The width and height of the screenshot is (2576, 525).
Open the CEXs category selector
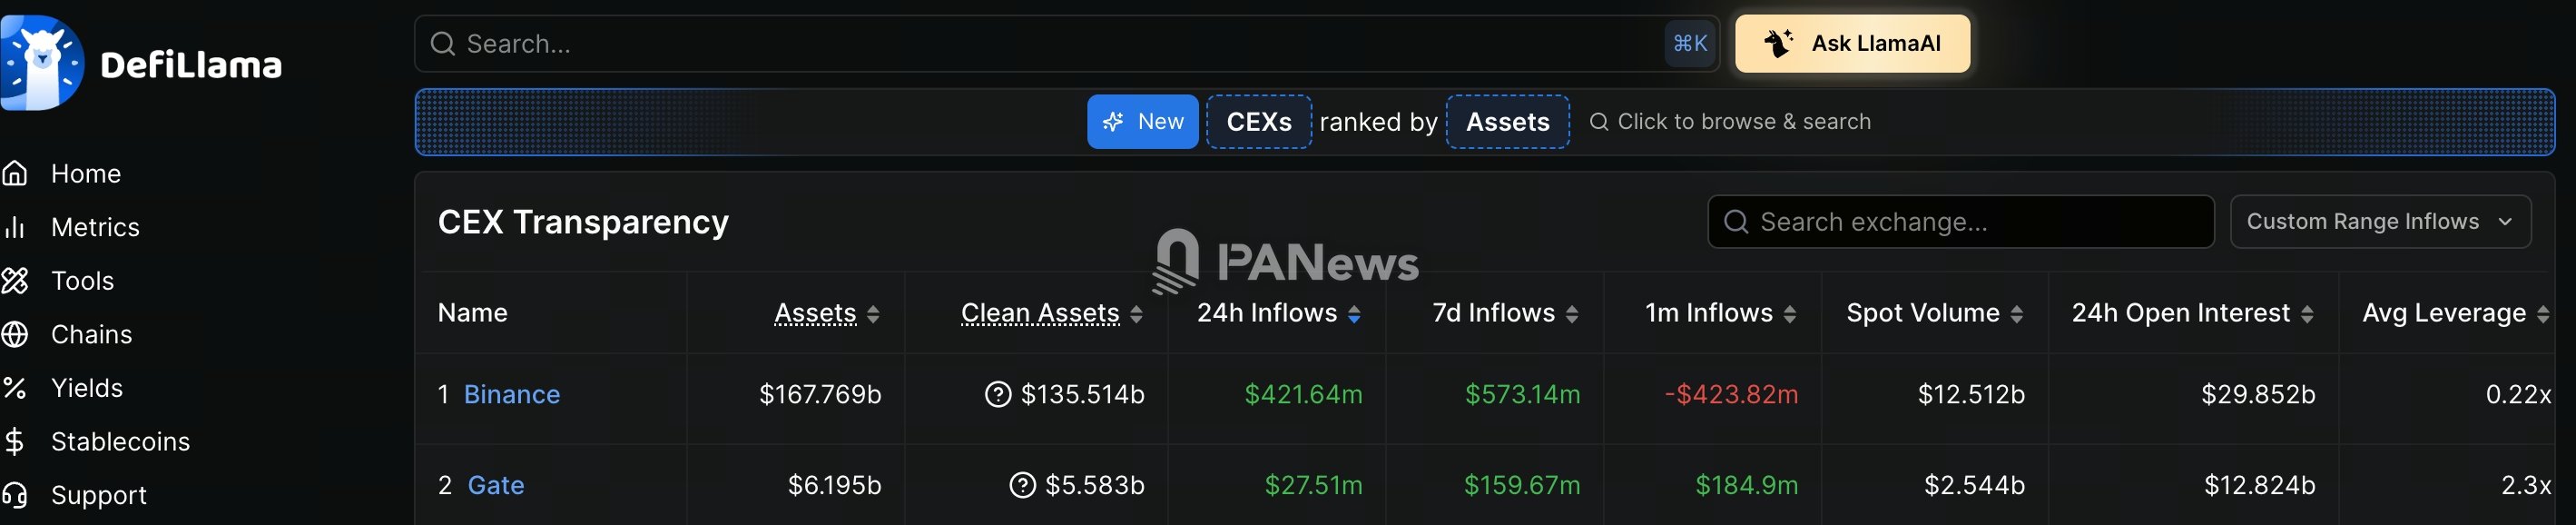(1258, 122)
